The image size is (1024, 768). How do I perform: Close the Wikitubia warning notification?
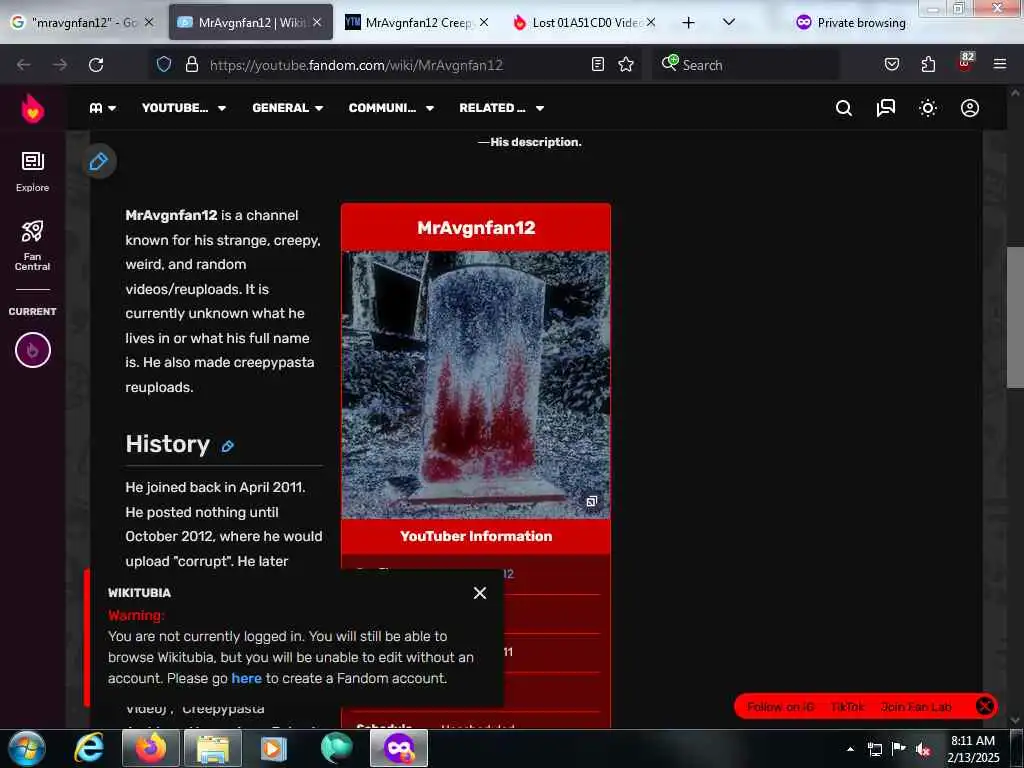tap(480, 592)
